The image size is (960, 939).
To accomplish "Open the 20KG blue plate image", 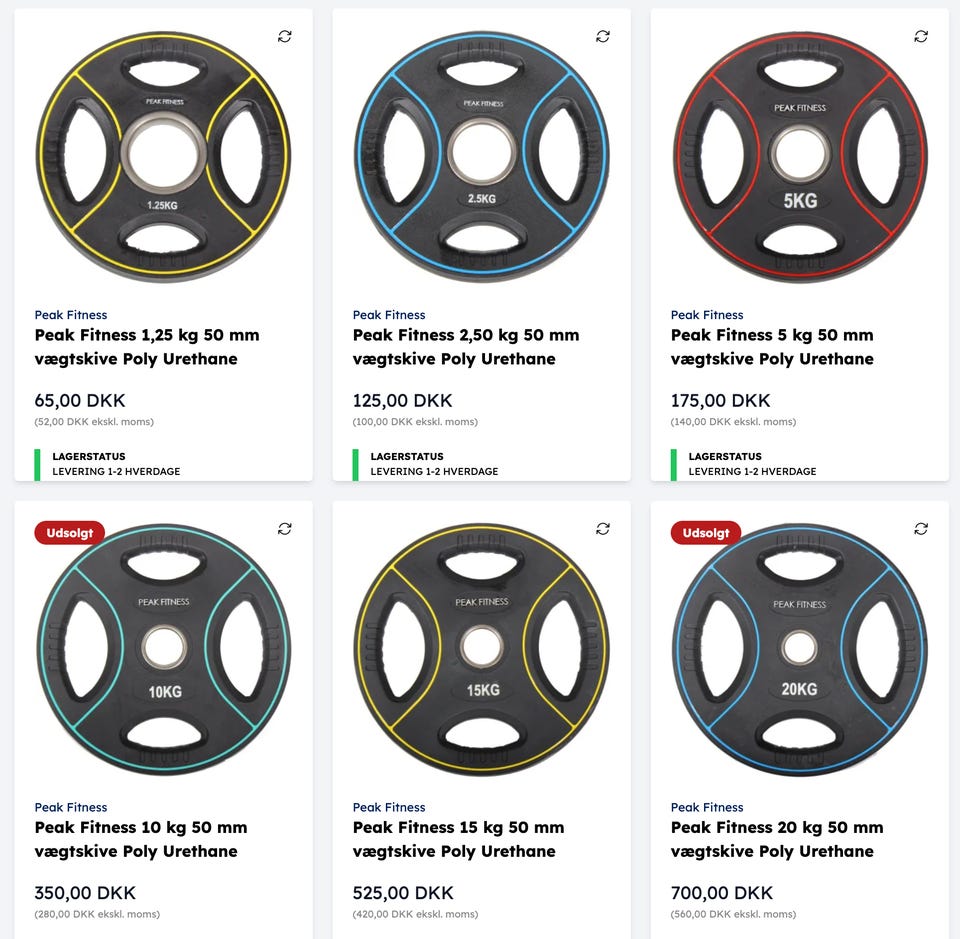I will tap(799, 648).
